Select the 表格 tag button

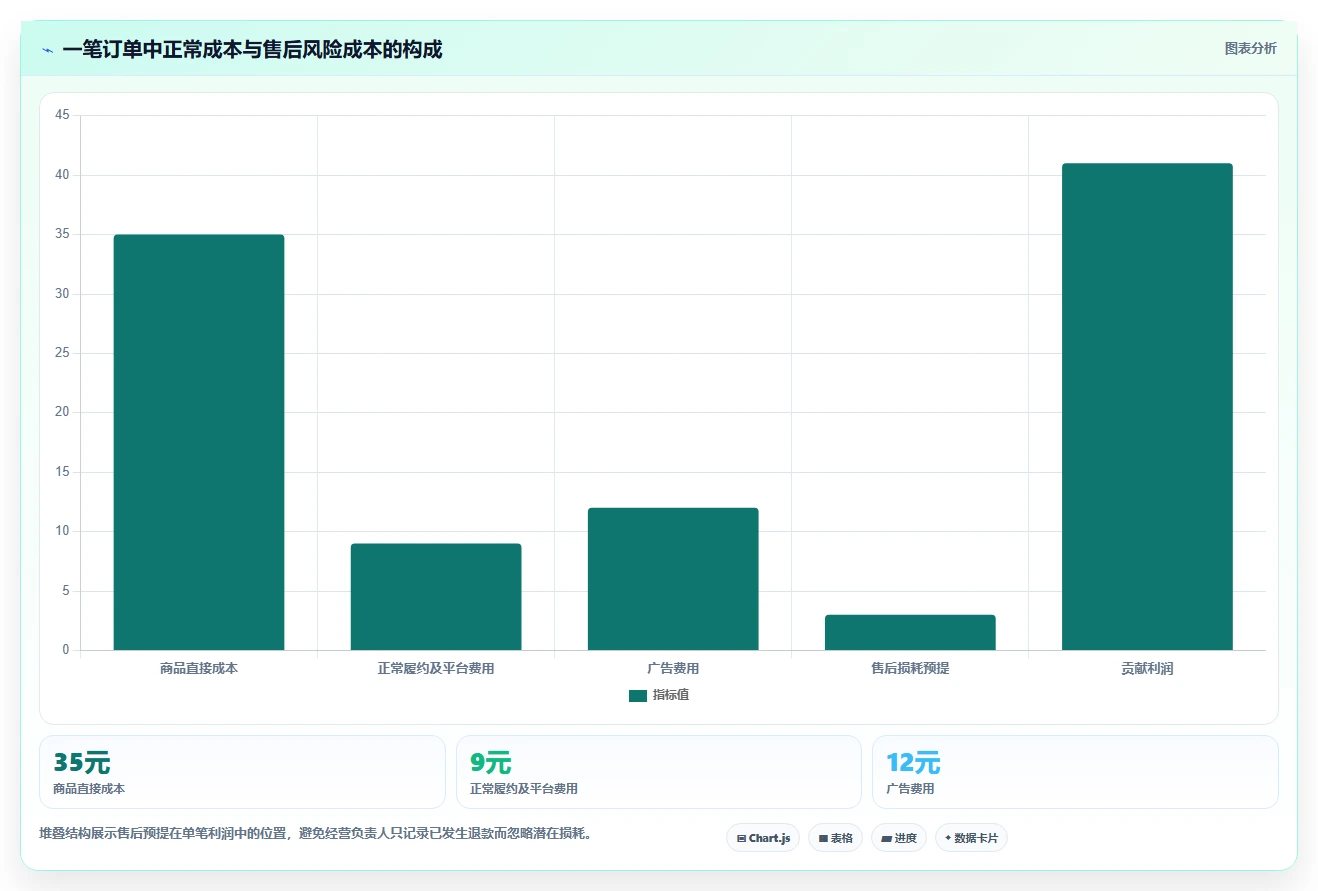835,838
